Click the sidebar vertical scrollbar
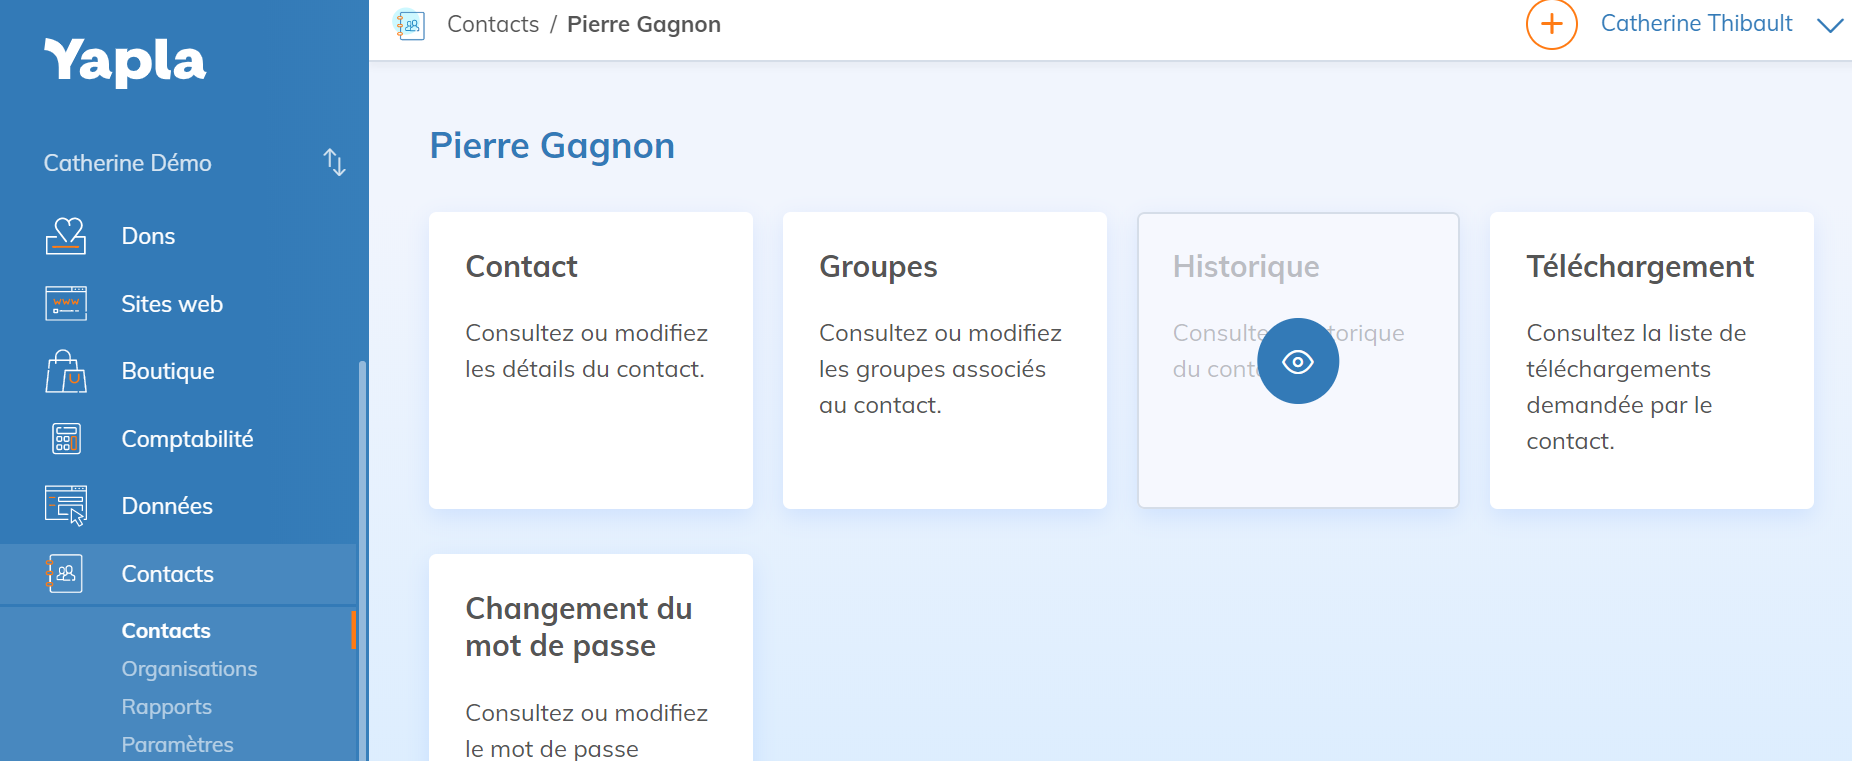Screen dimensions: 1852x761 (x=362, y=560)
